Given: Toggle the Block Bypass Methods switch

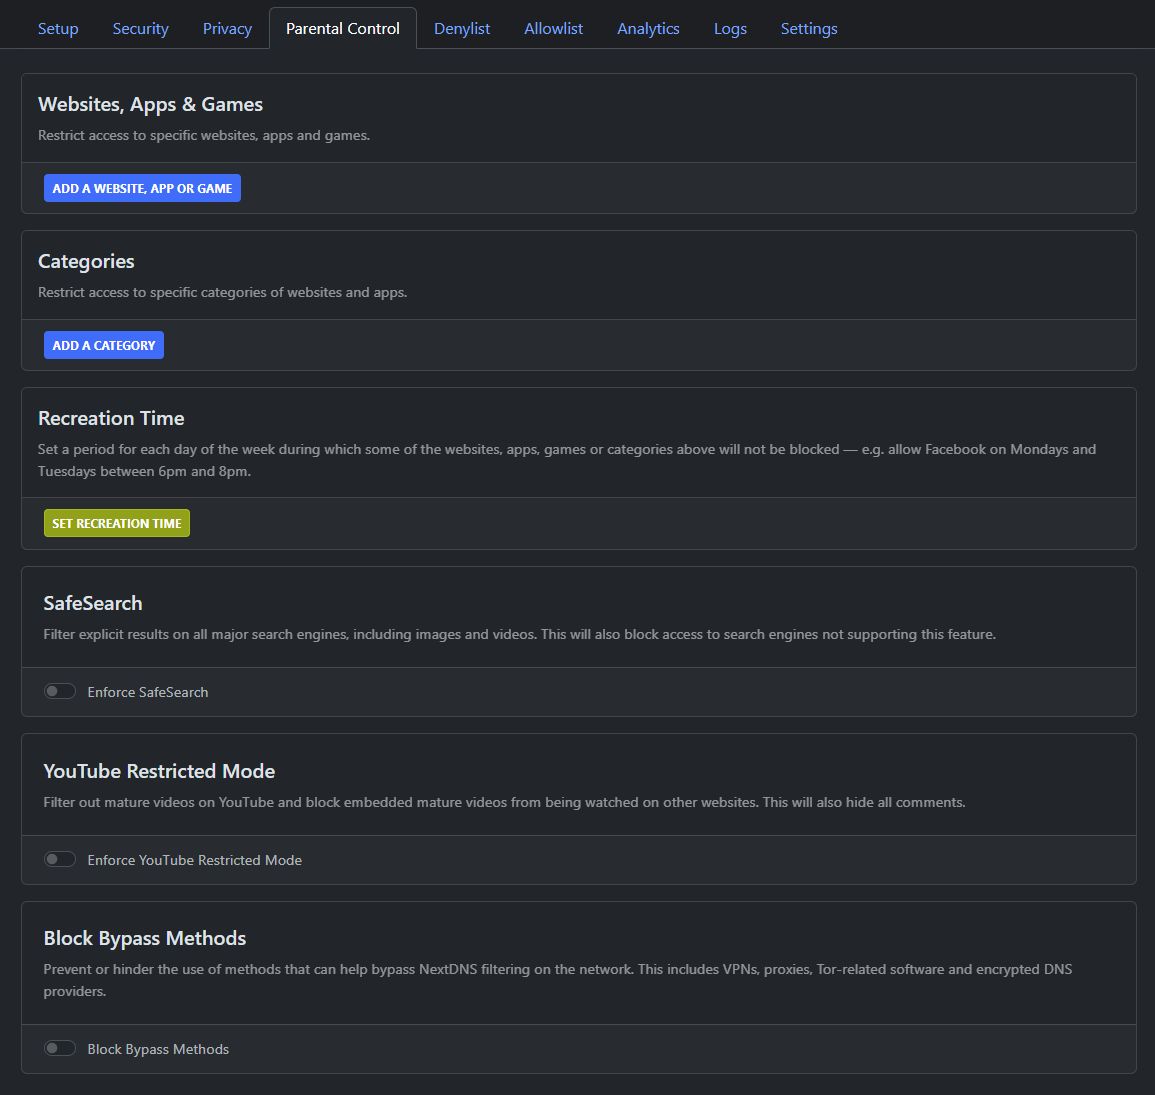Looking at the screenshot, I should (x=60, y=1048).
